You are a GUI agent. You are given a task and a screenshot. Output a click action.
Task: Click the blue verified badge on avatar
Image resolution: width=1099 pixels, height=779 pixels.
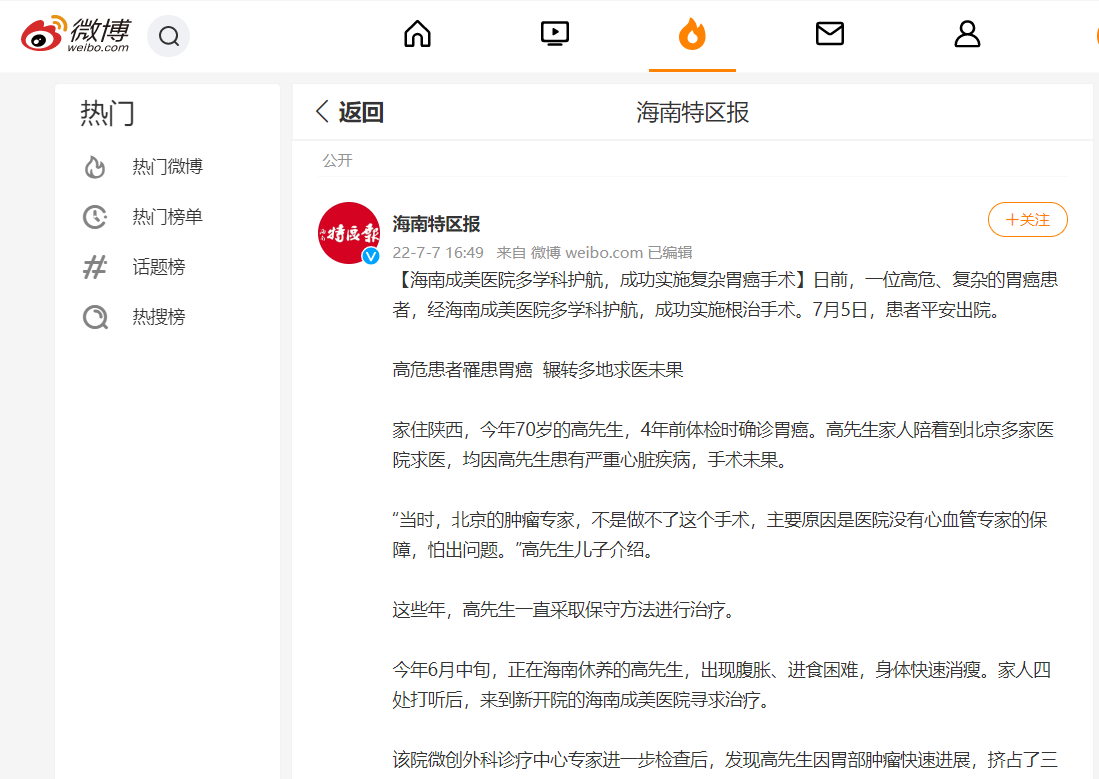[371, 255]
